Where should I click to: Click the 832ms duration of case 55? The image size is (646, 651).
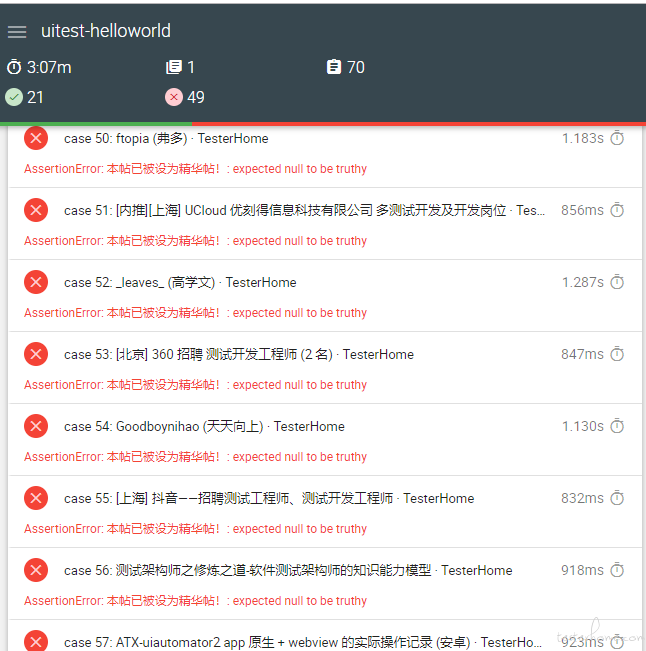582,498
